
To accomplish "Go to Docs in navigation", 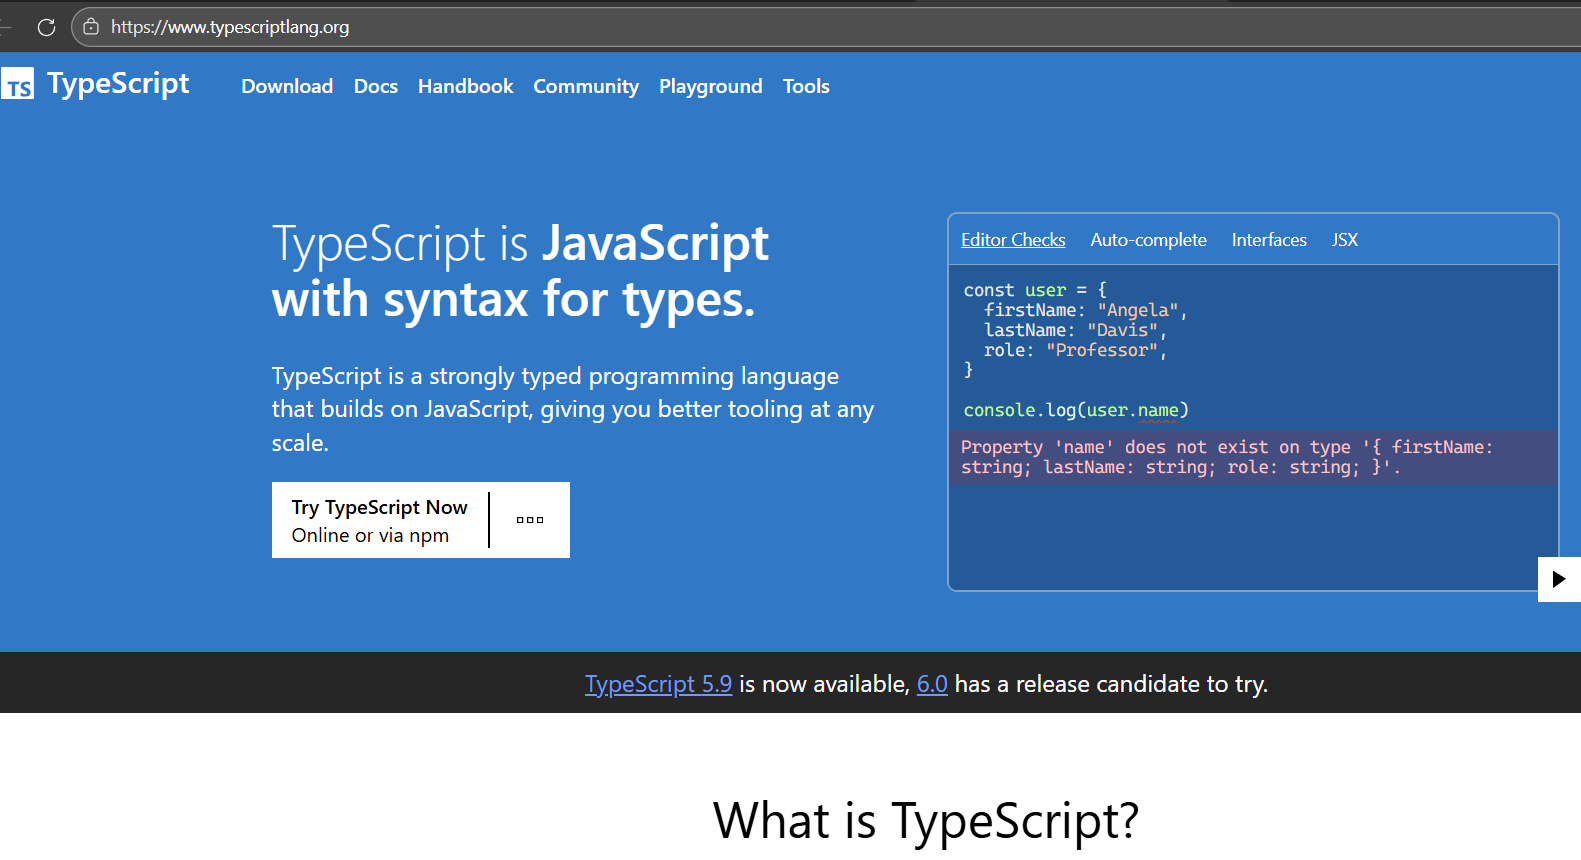I will coord(376,86).
